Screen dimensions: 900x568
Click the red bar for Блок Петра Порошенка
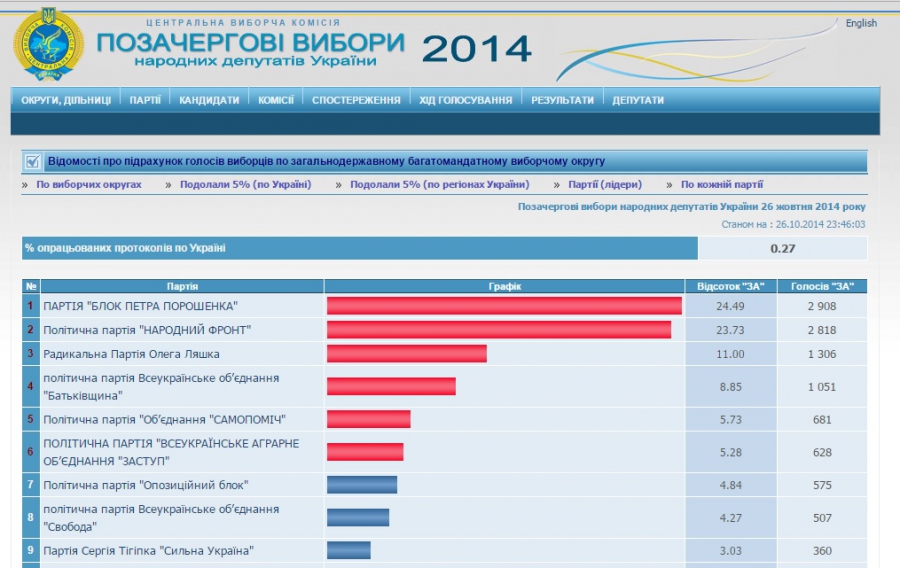(504, 306)
